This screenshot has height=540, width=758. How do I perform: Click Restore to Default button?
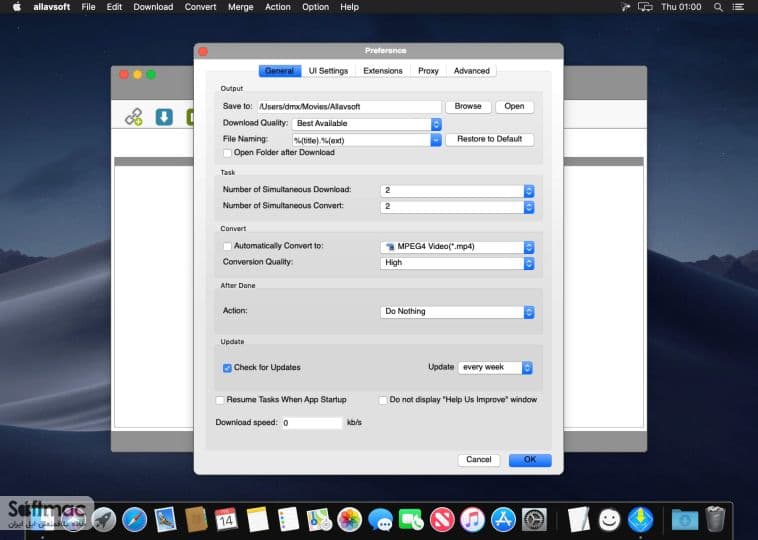(489, 139)
